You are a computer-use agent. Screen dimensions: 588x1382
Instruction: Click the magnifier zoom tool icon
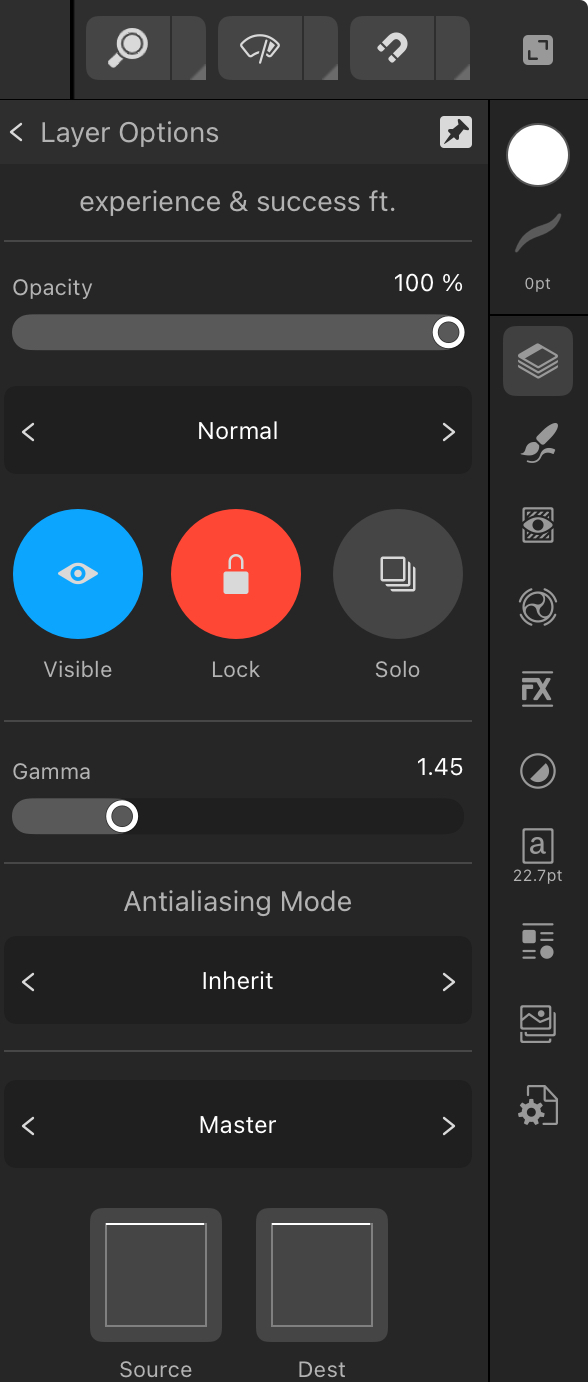click(131, 48)
